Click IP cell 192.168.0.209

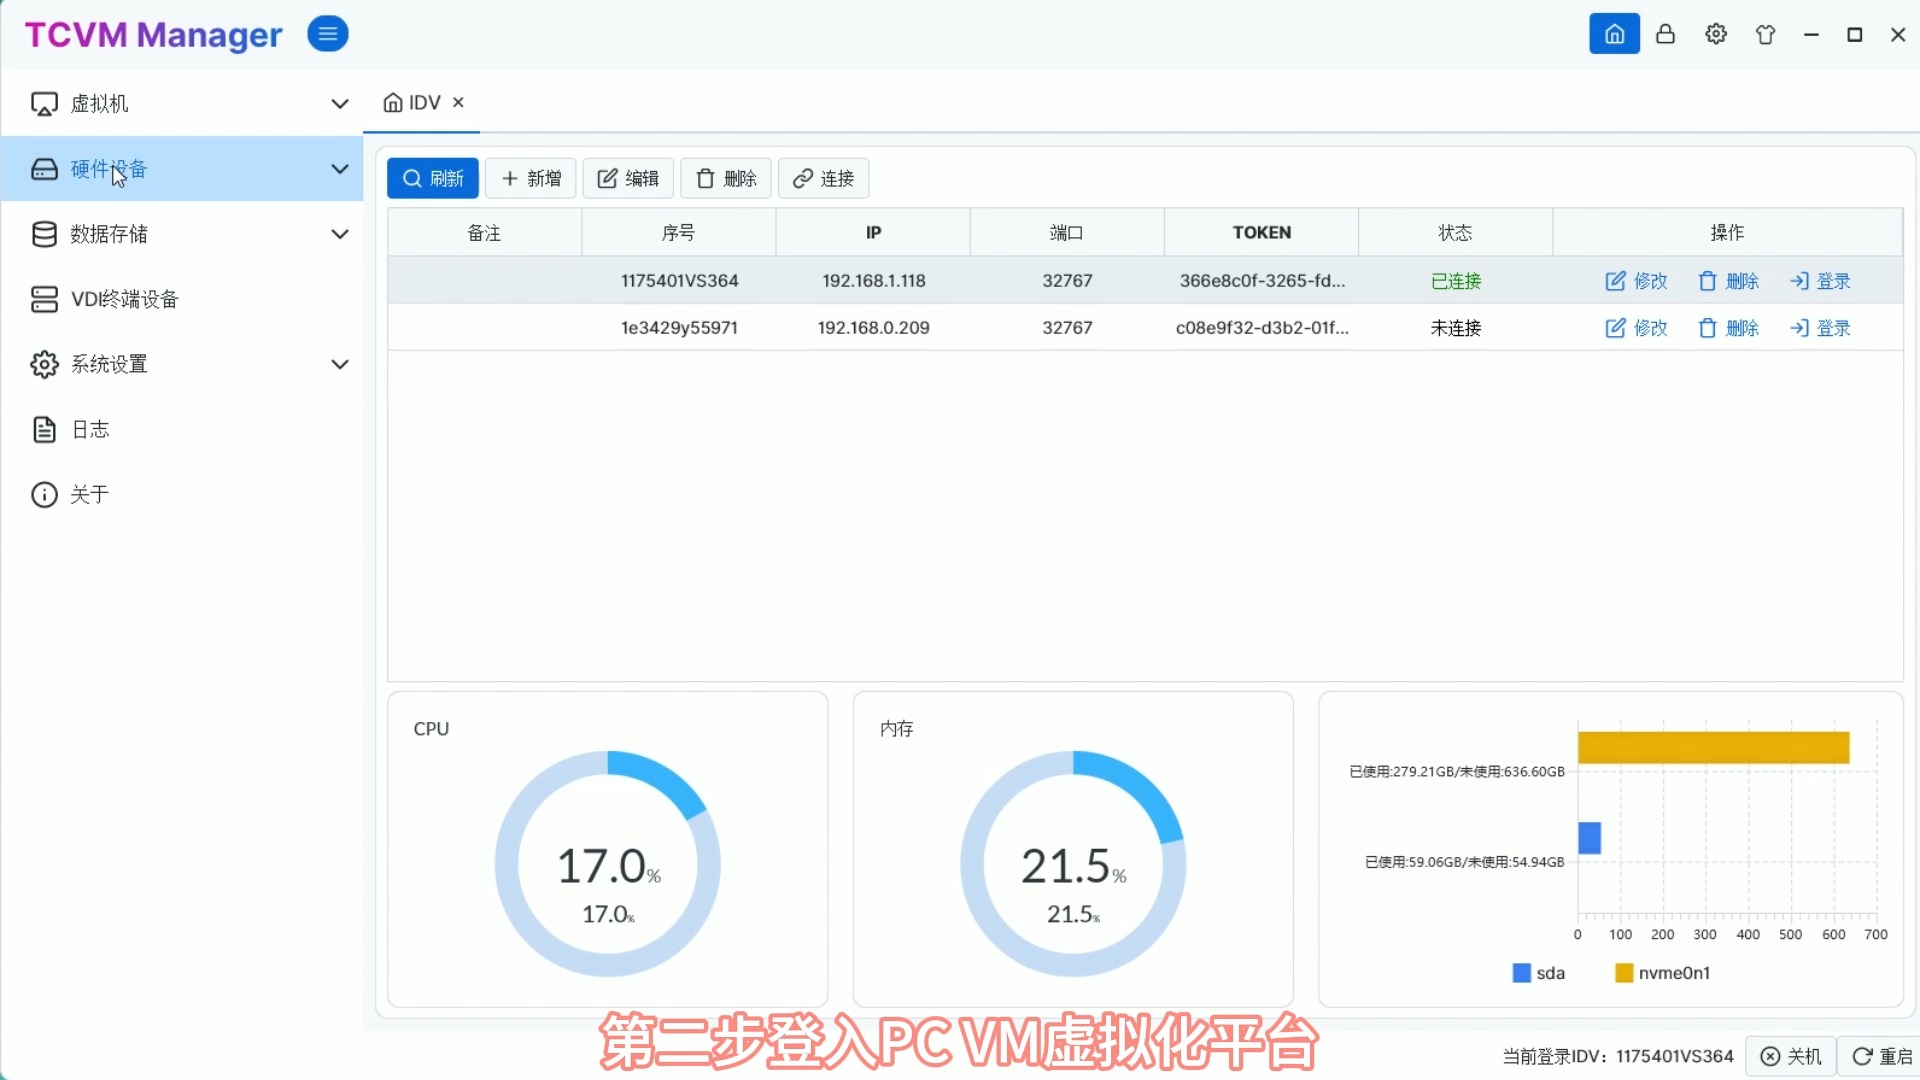point(873,328)
